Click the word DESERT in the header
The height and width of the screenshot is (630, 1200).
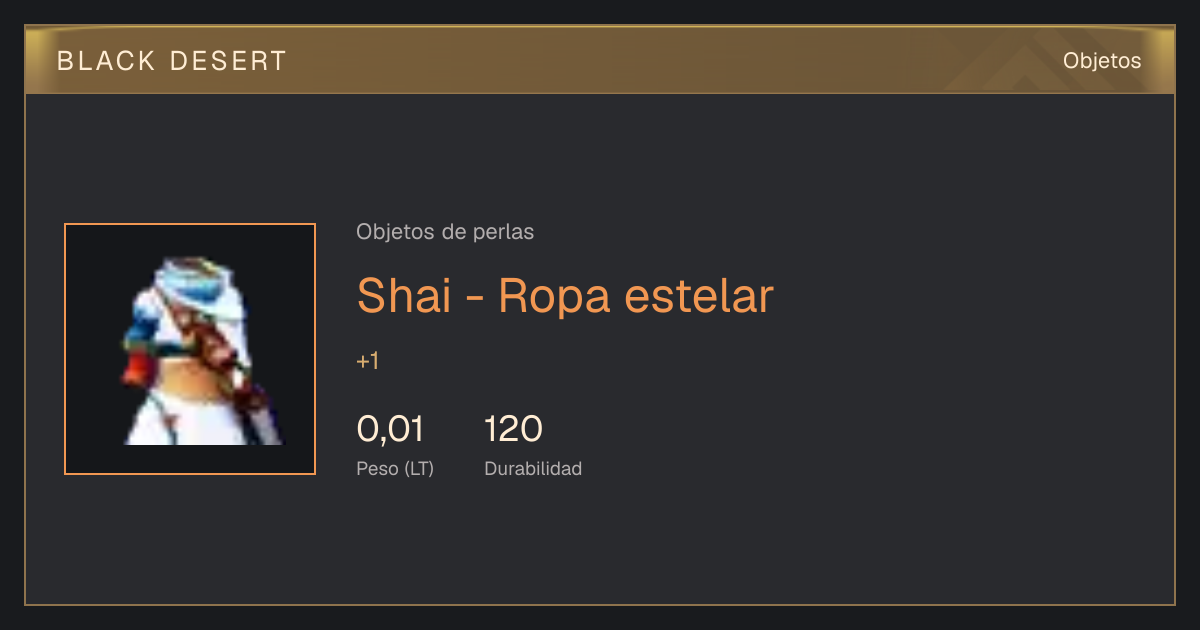tap(228, 61)
